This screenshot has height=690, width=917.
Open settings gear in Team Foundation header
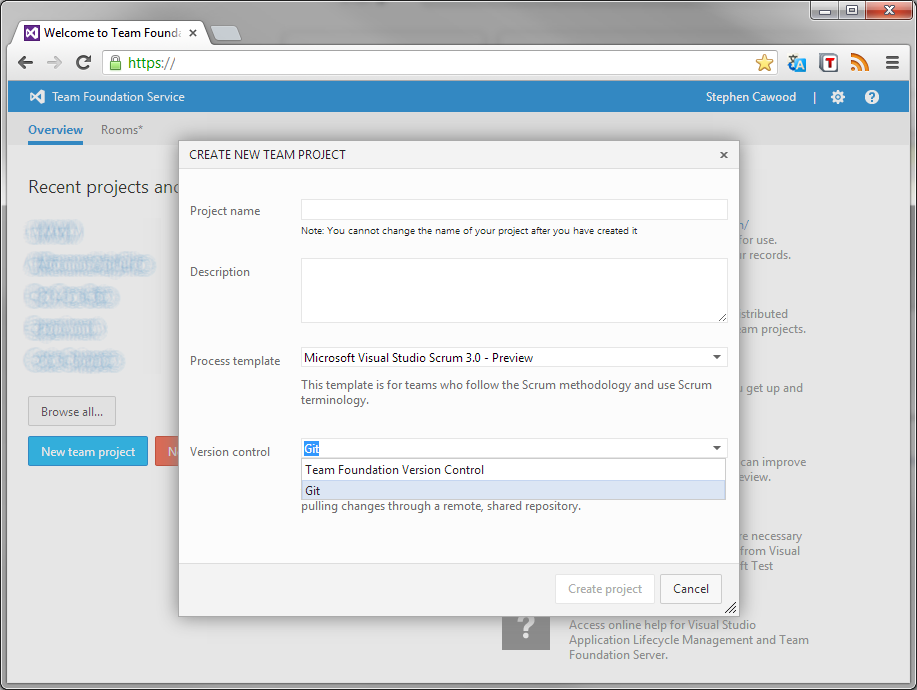(x=837, y=97)
